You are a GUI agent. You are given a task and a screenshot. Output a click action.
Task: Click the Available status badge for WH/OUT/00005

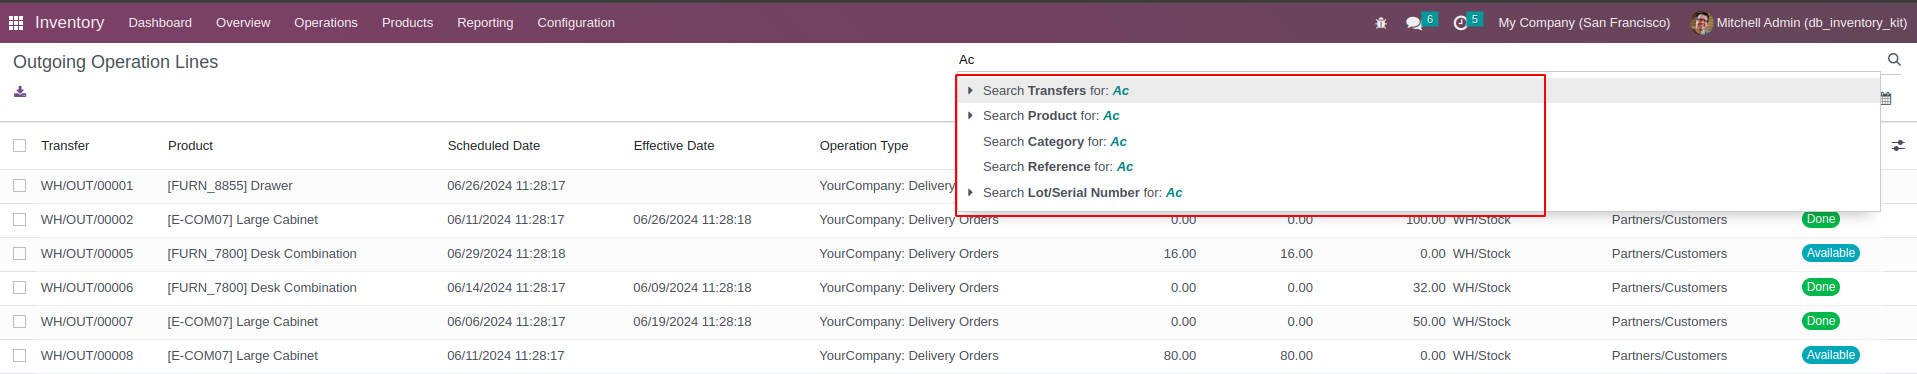click(x=1831, y=254)
